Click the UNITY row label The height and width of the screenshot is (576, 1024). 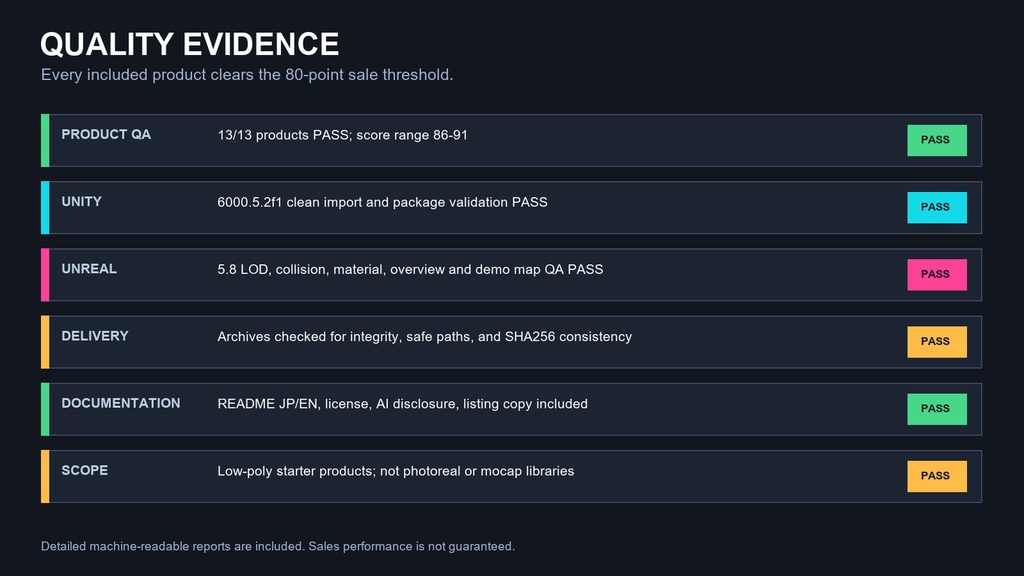tap(82, 202)
